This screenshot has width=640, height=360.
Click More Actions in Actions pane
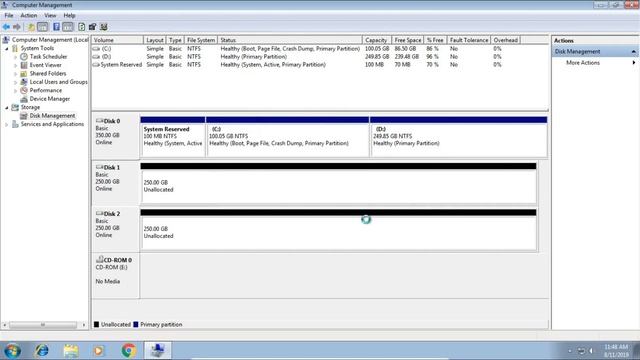[583, 63]
